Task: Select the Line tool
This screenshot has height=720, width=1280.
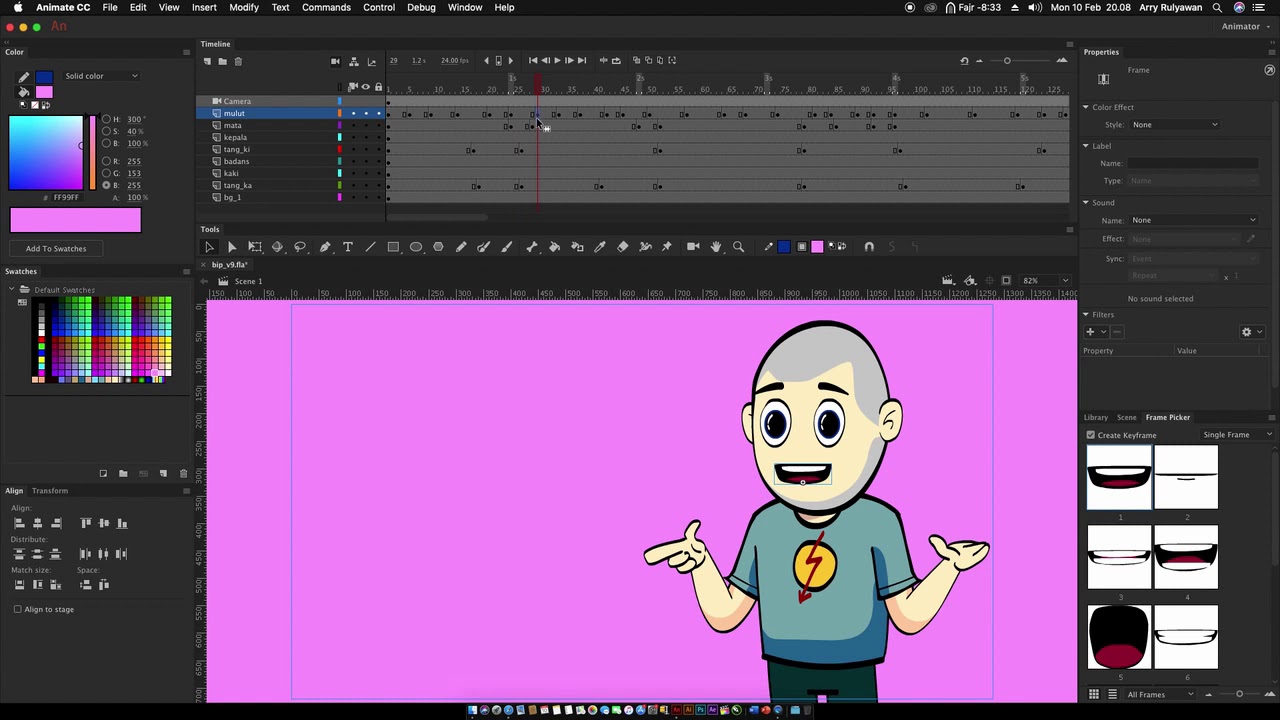Action: [x=370, y=247]
